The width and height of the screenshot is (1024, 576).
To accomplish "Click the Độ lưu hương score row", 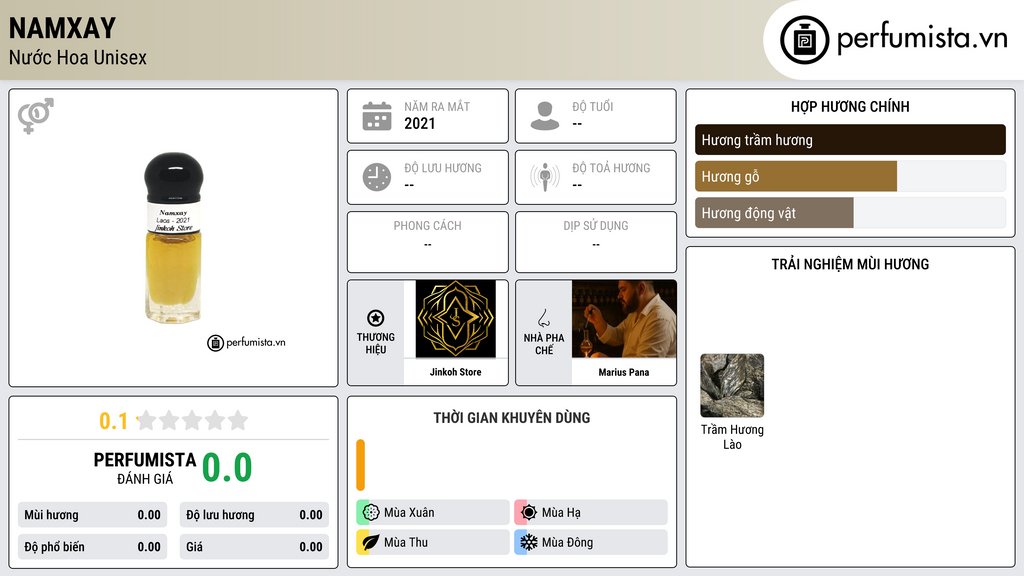I will (x=254, y=515).
